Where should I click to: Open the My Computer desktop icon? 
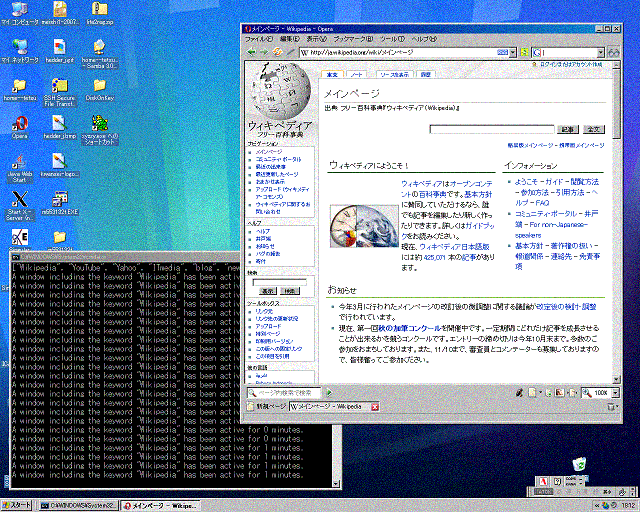tap(18, 8)
